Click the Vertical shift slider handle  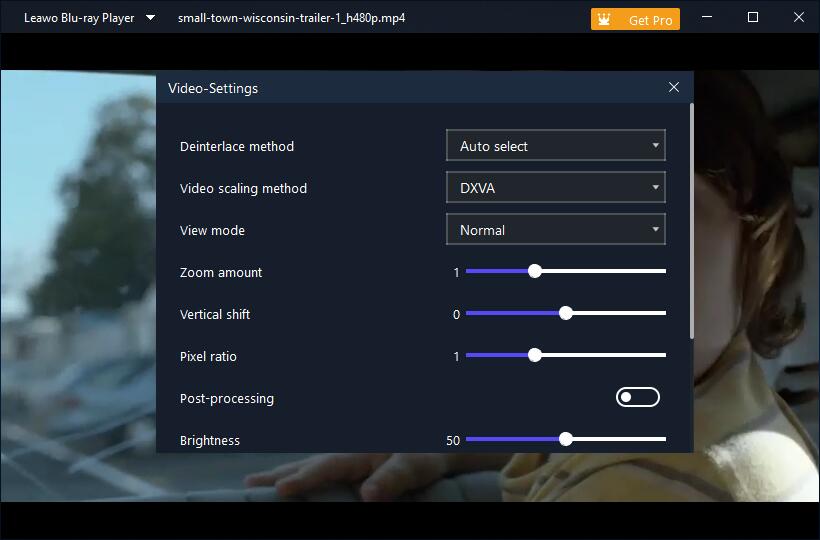point(566,313)
